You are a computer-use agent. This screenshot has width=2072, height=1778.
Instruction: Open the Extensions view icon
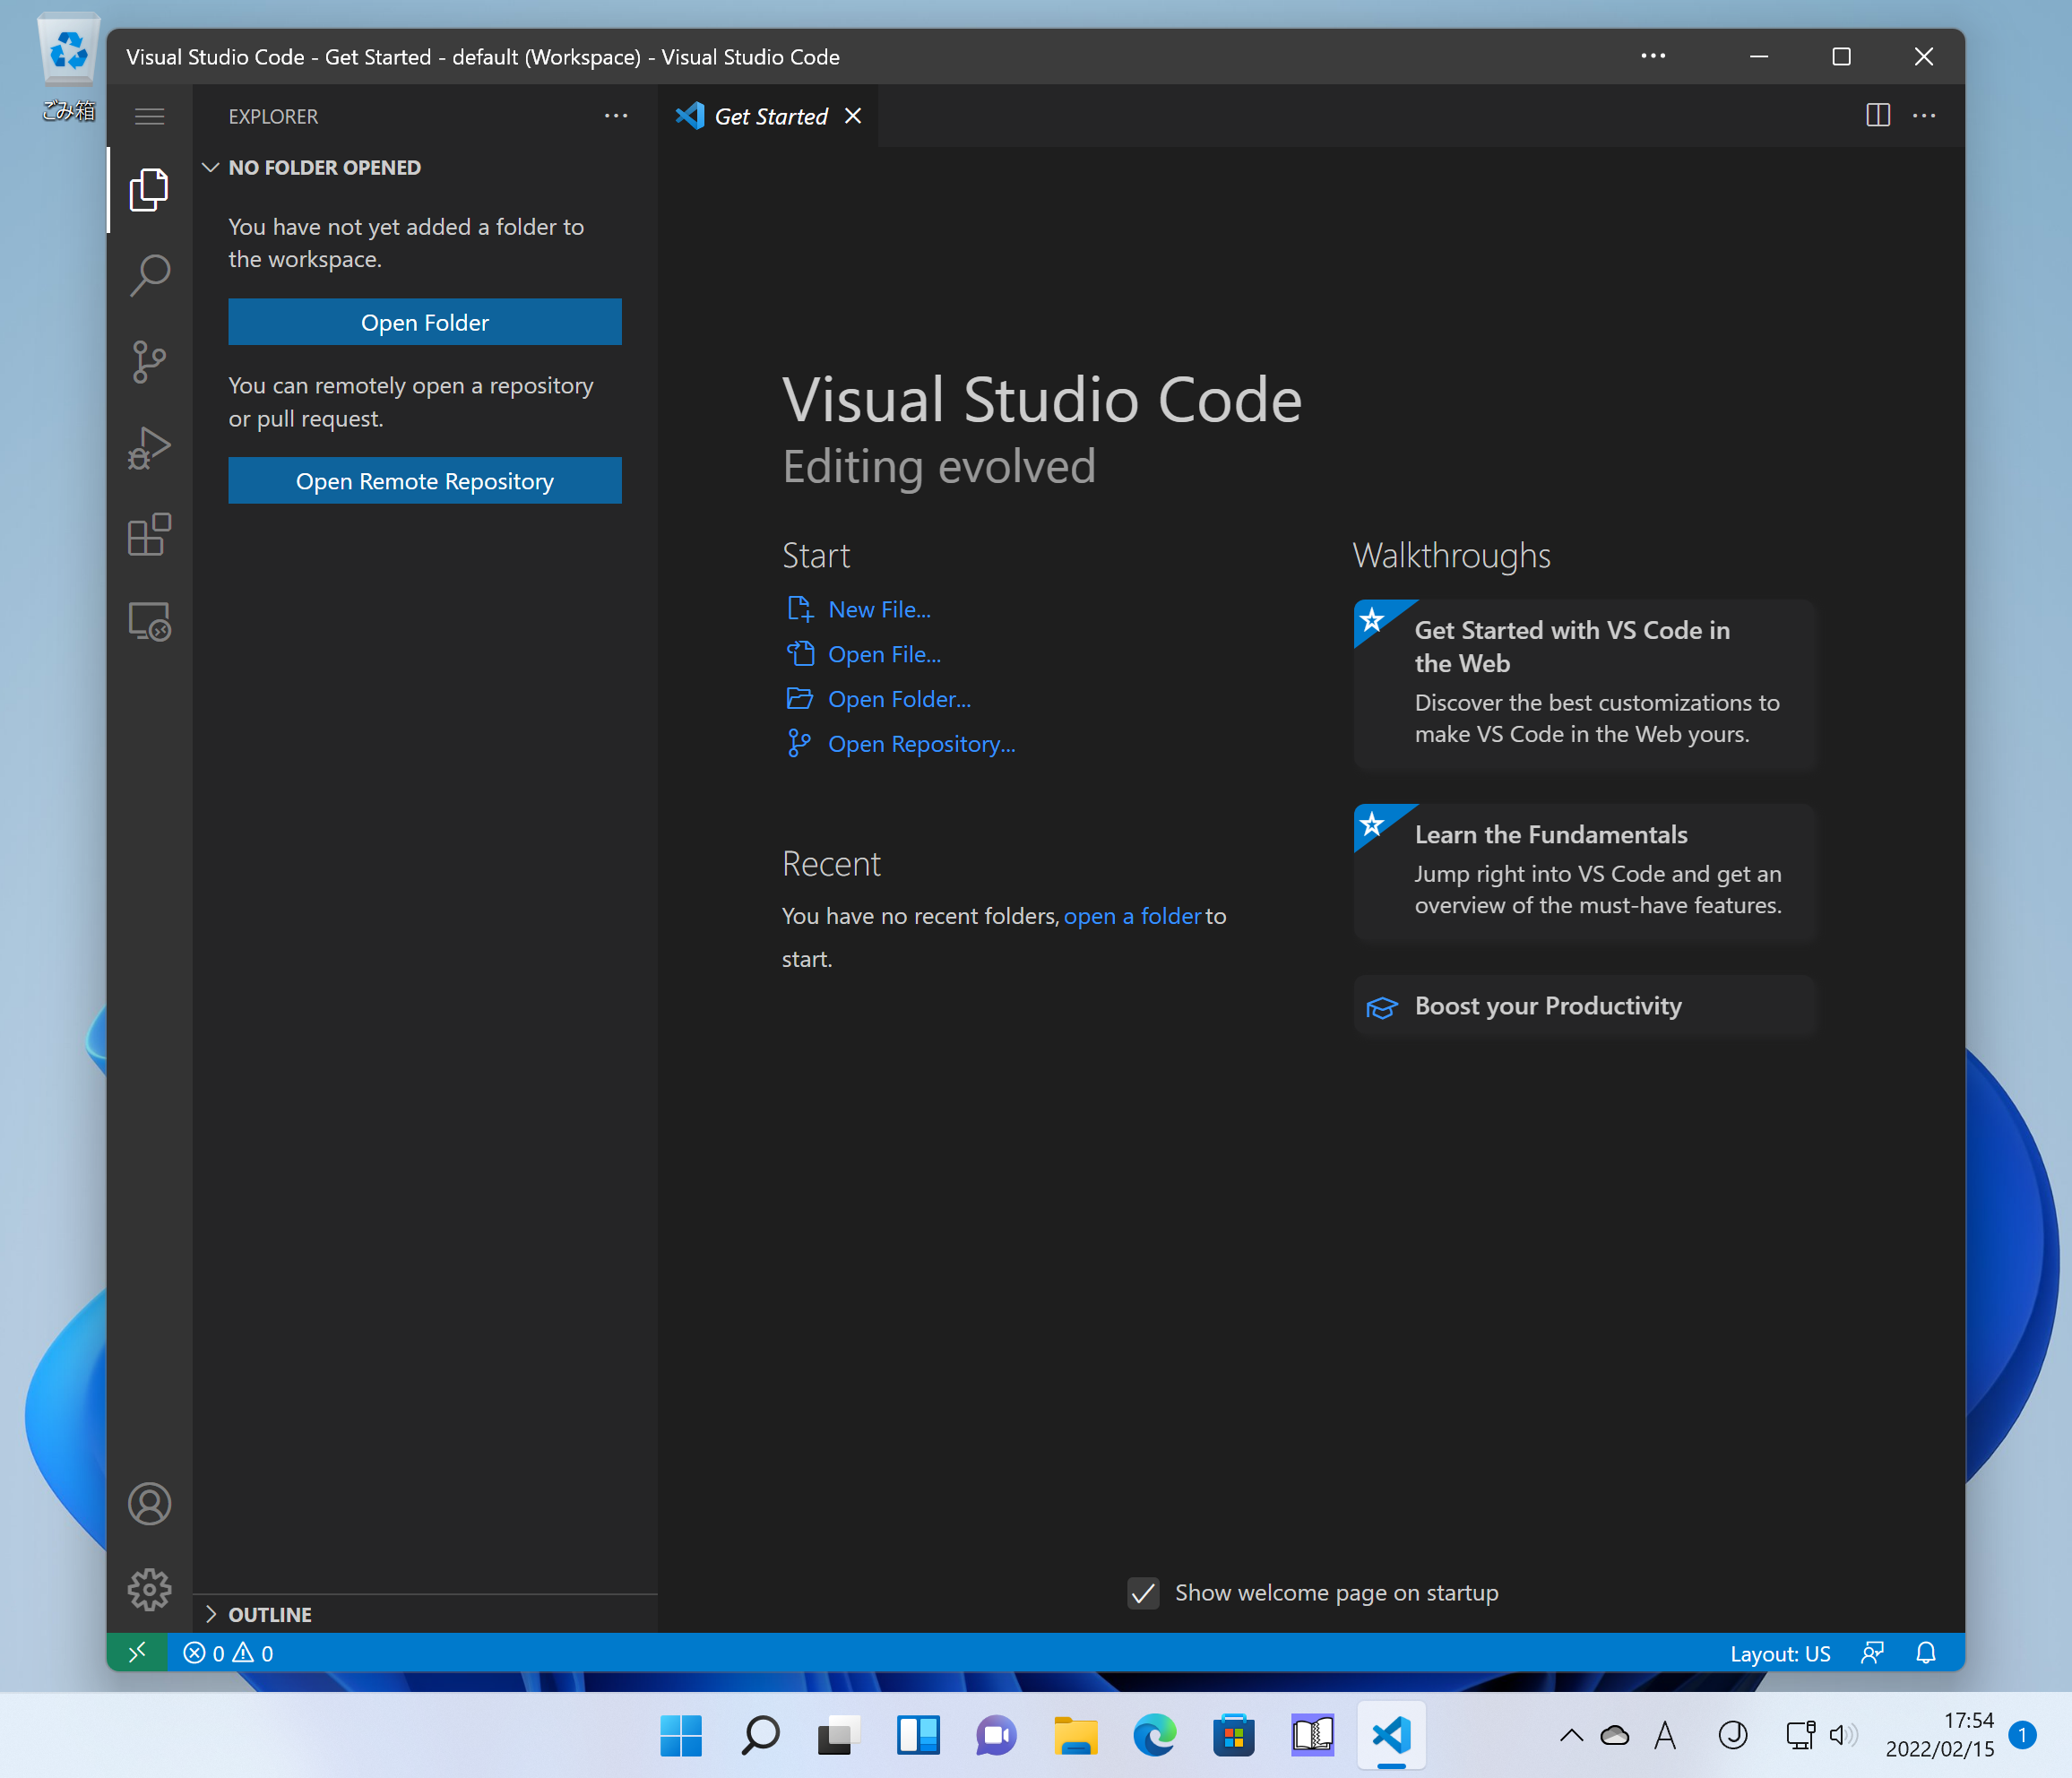pos(149,535)
